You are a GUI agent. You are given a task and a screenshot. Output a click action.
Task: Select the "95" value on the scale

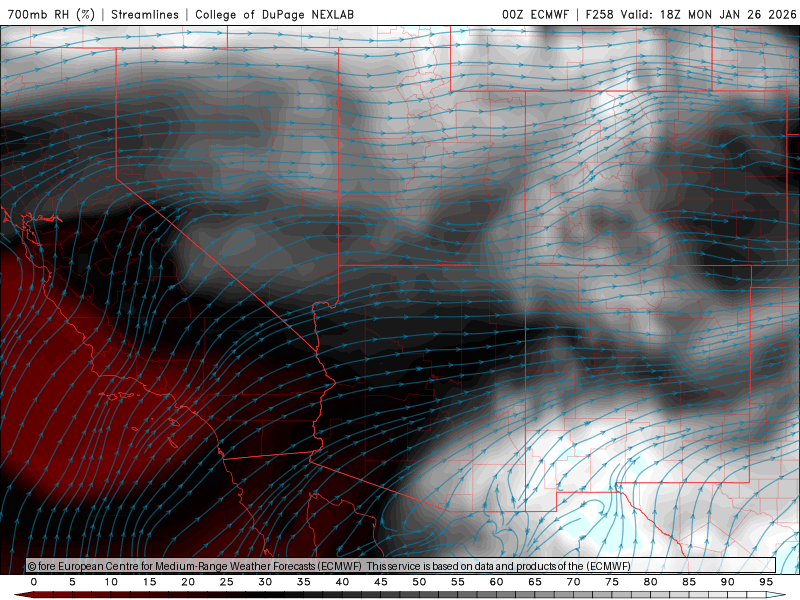click(x=766, y=582)
